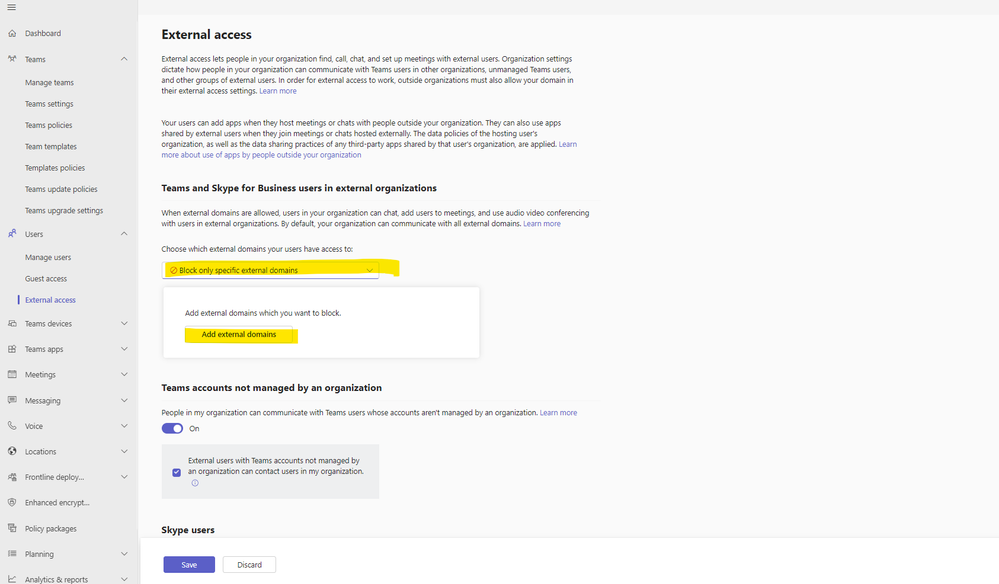This screenshot has height=584, width=999.
Task: Click the External access page title
Action: pyautogui.click(x=206, y=34)
